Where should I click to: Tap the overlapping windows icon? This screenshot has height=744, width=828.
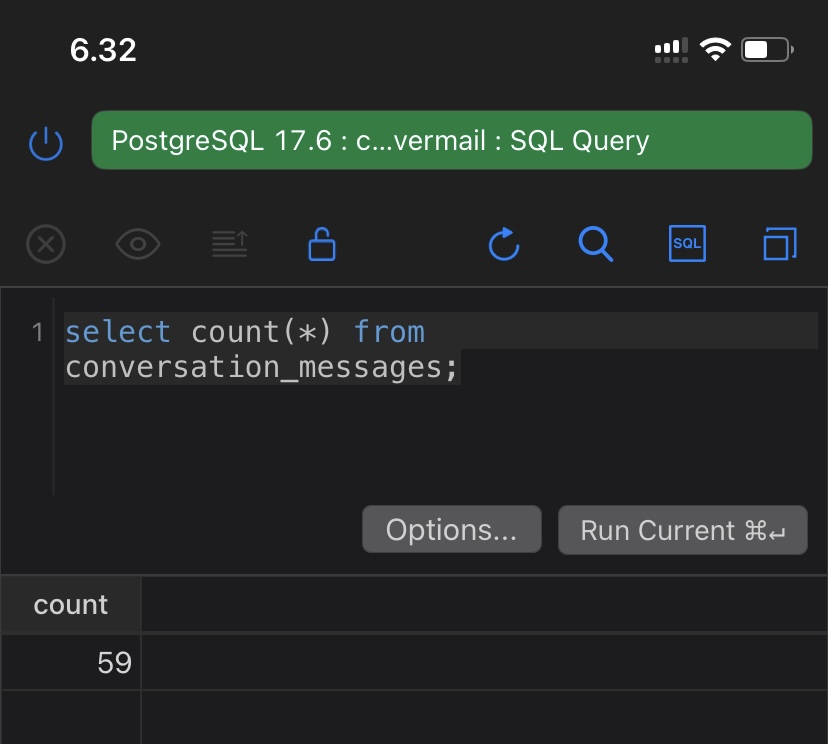[x=780, y=244]
